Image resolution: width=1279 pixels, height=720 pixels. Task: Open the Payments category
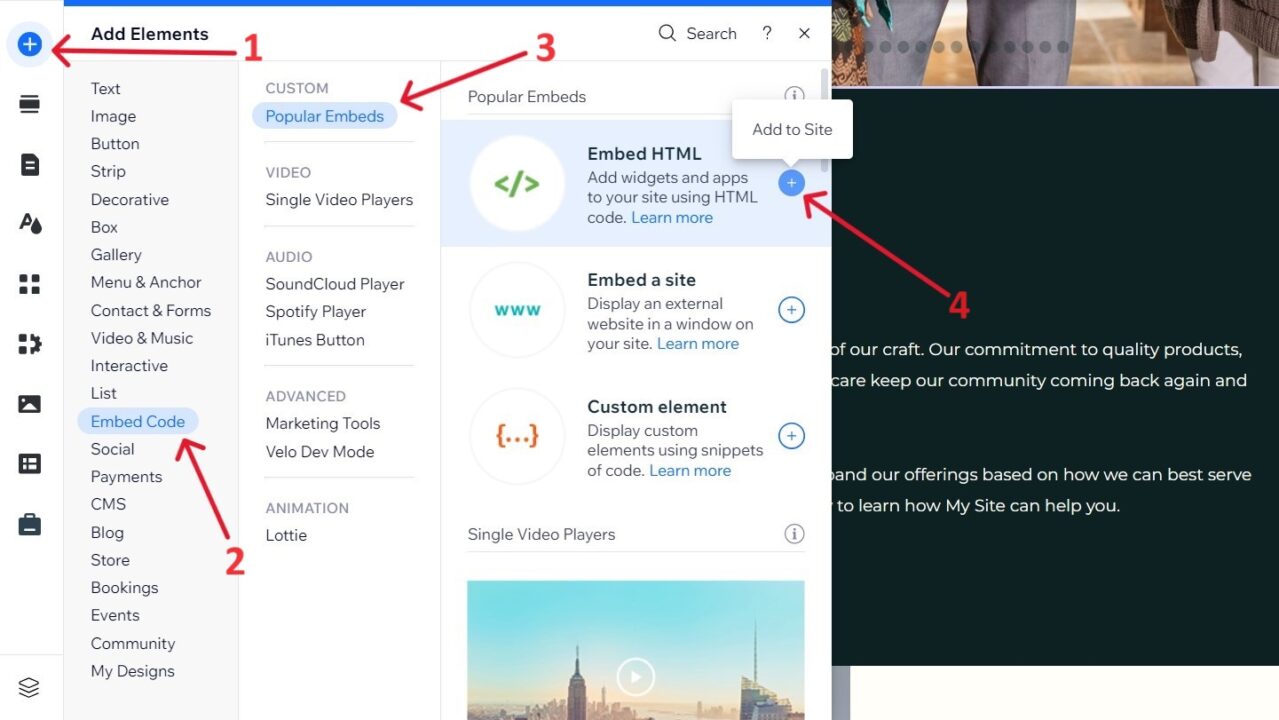coord(126,477)
